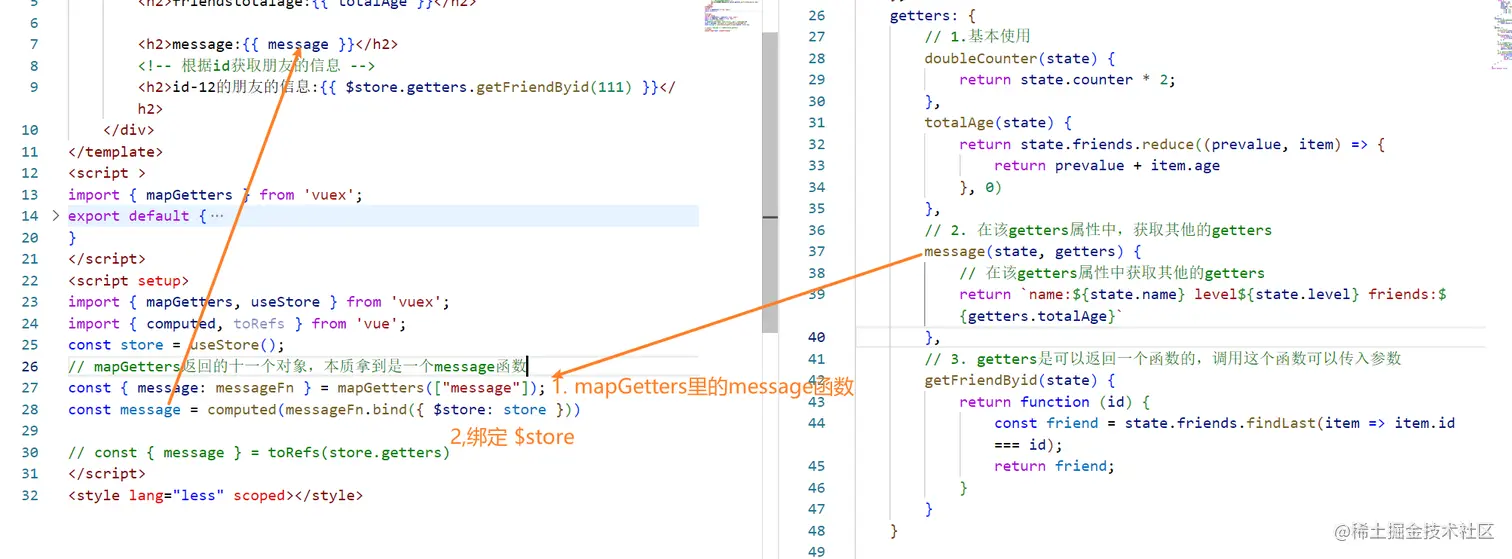Click line number 21 in the left gutter
This screenshot has width=1512, height=559.
pos(29,259)
